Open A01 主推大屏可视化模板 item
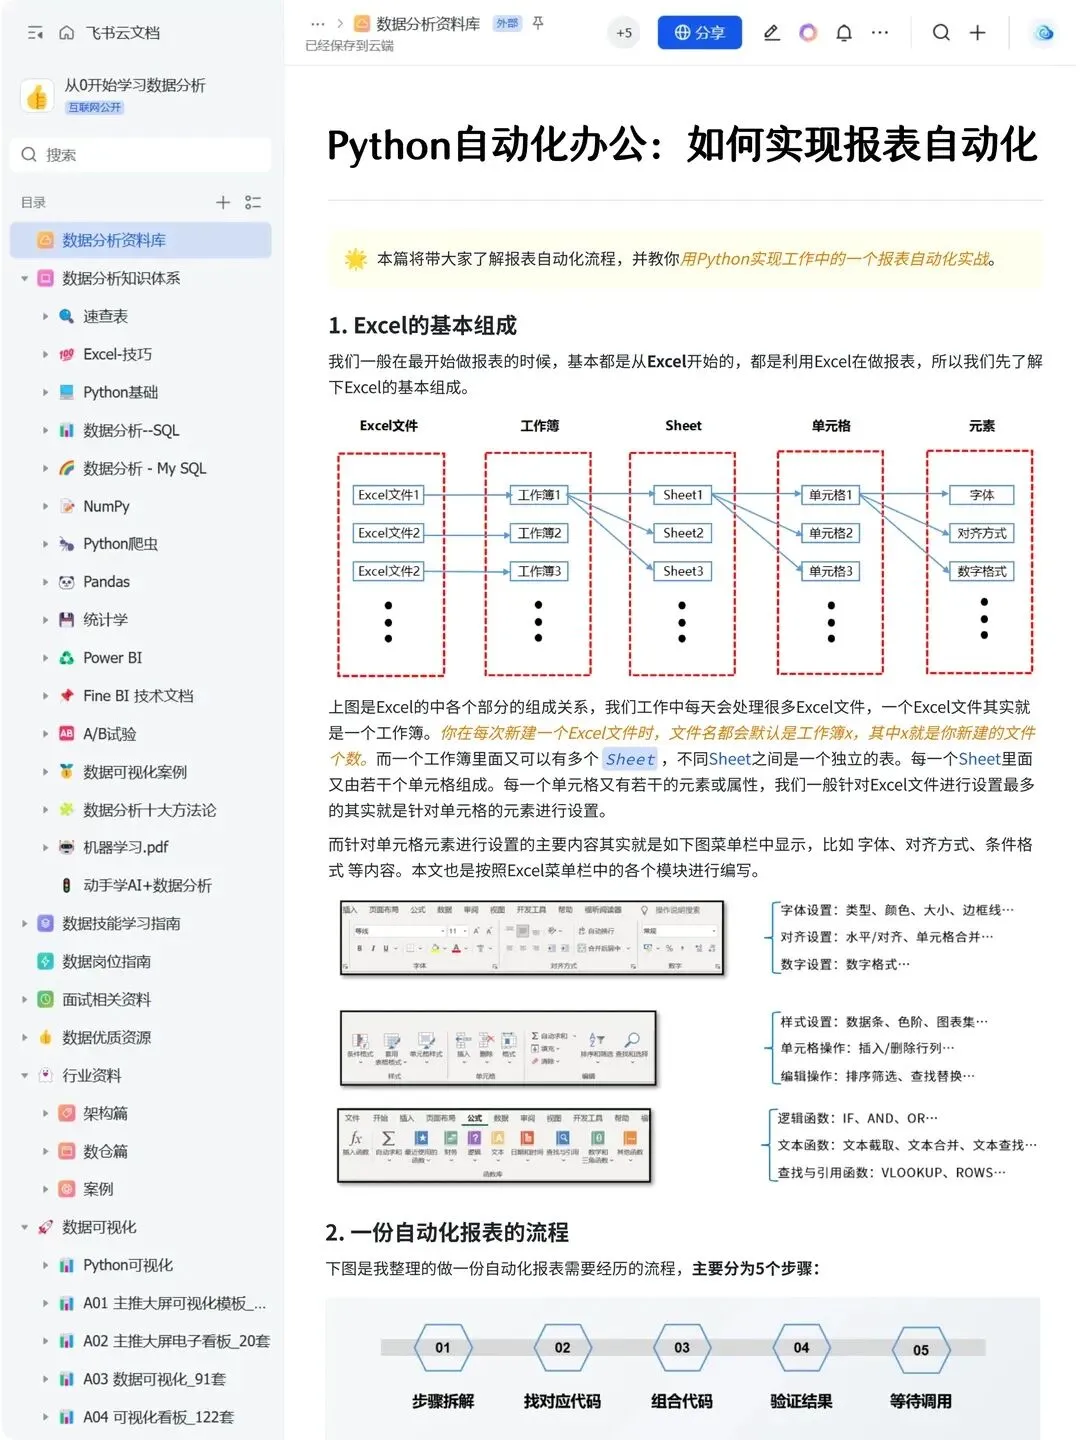This screenshot has width=1080, height=1440. coord(174,1303)
